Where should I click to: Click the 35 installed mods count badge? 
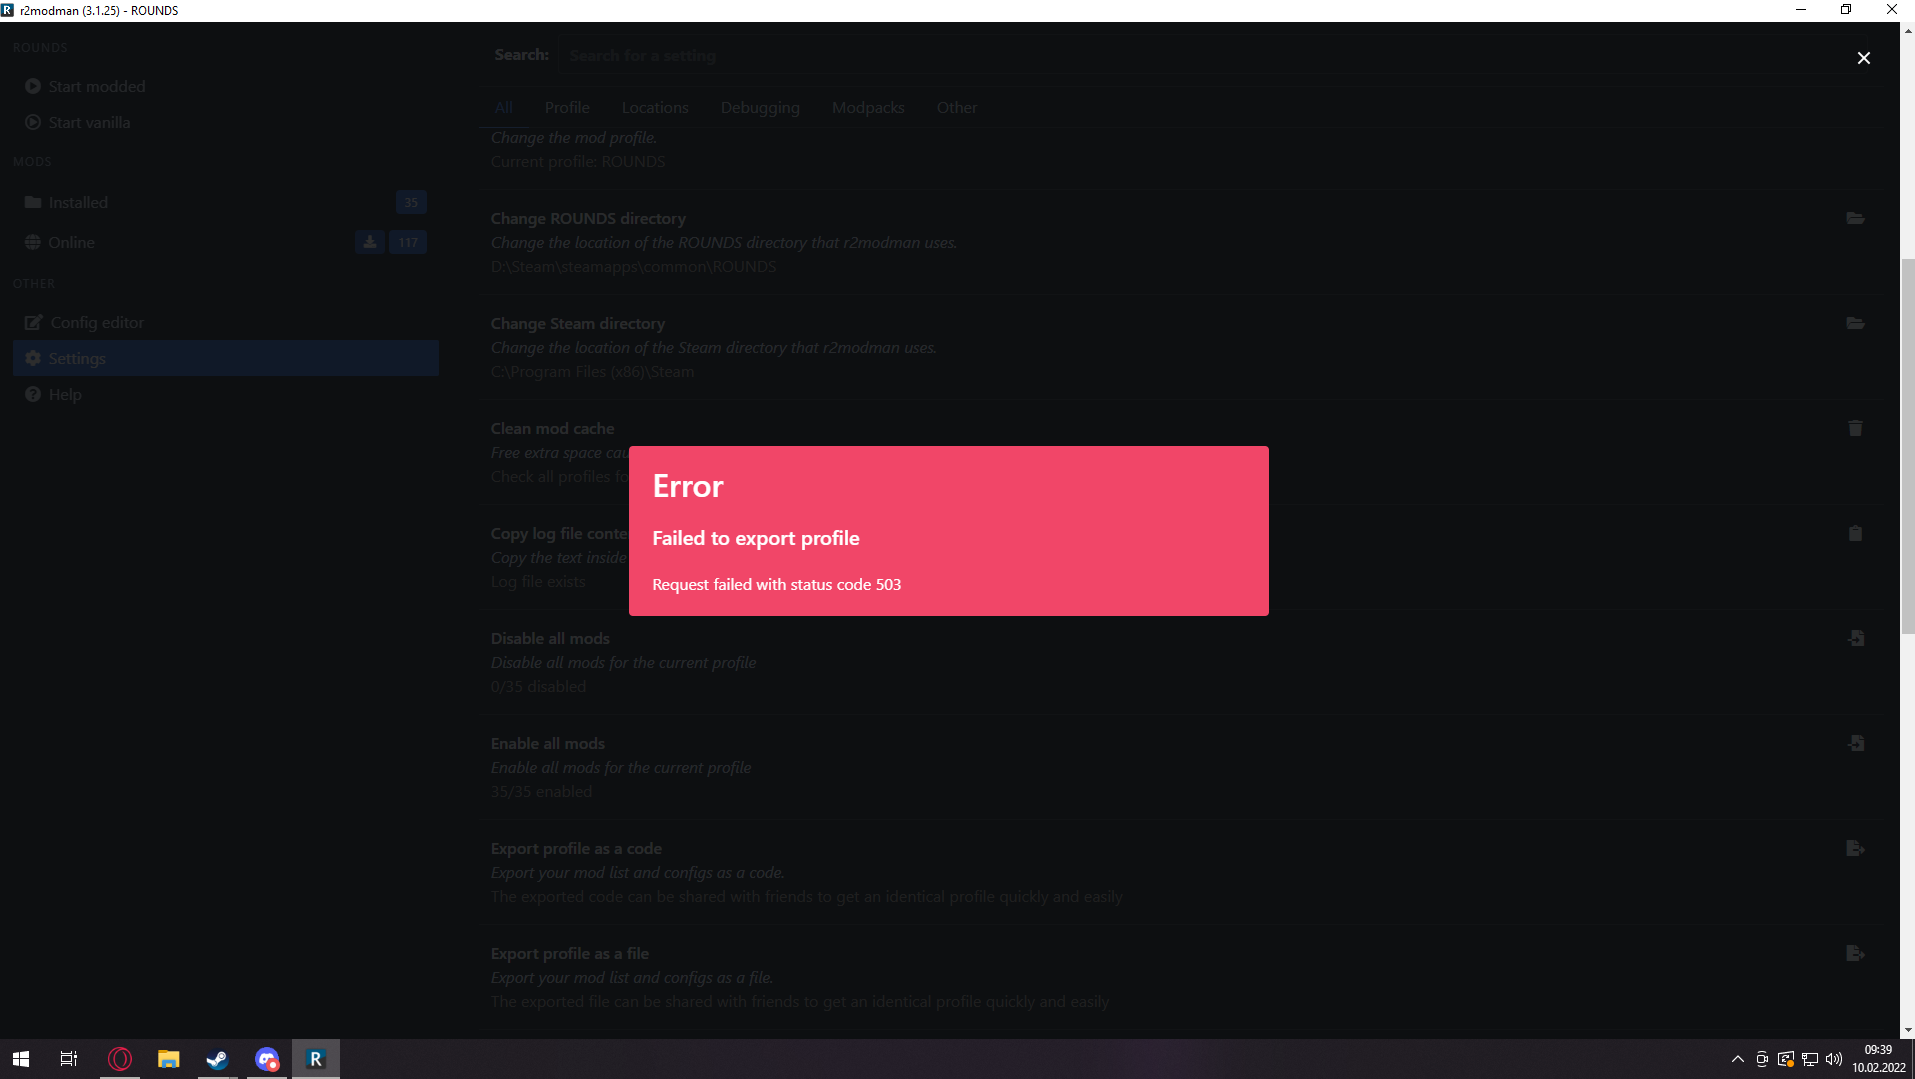[x=411, y=202]
